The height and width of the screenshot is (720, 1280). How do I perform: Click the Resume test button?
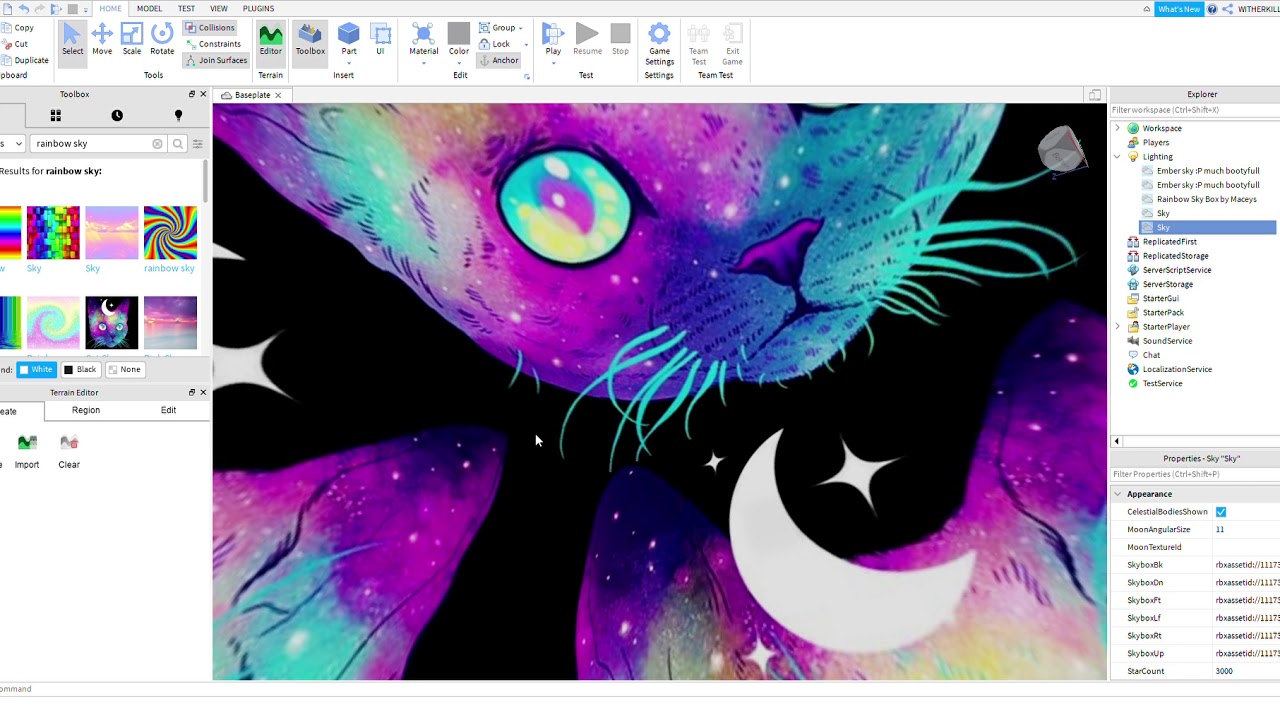click(x=588, y=40)
